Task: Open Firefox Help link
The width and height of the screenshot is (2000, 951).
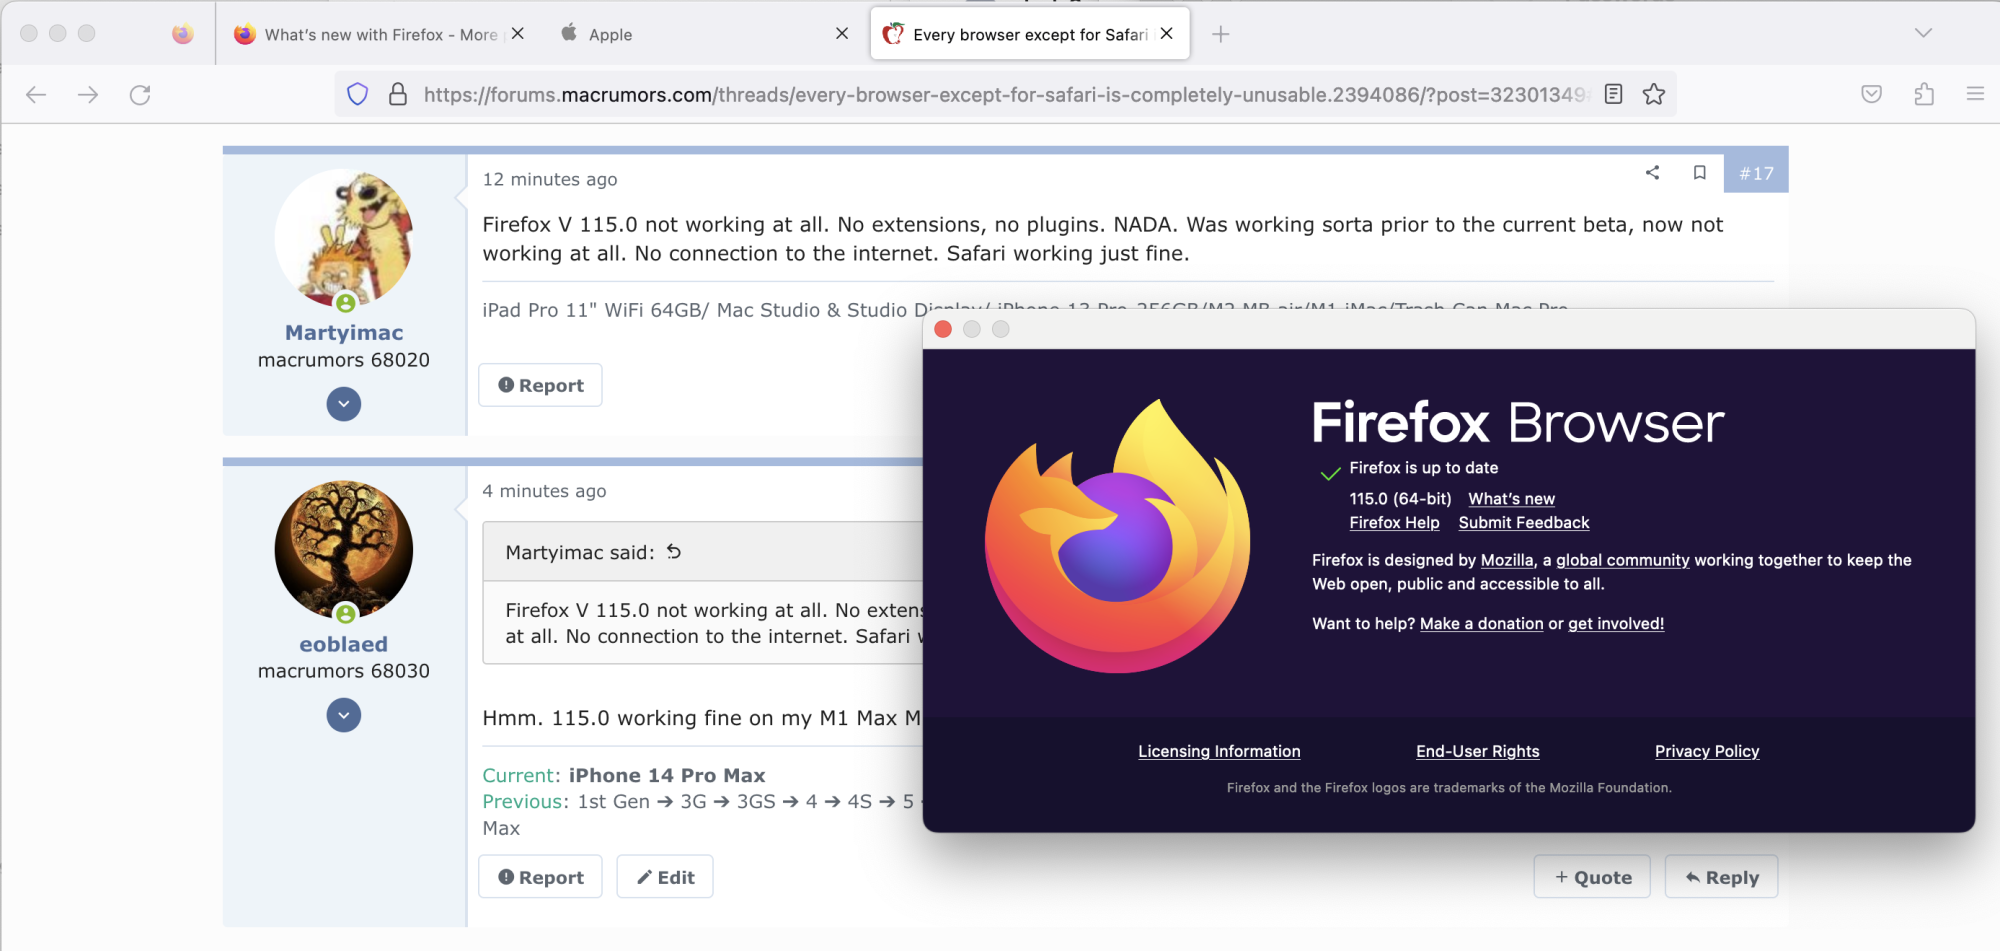Action: (x=1395, y=523)
